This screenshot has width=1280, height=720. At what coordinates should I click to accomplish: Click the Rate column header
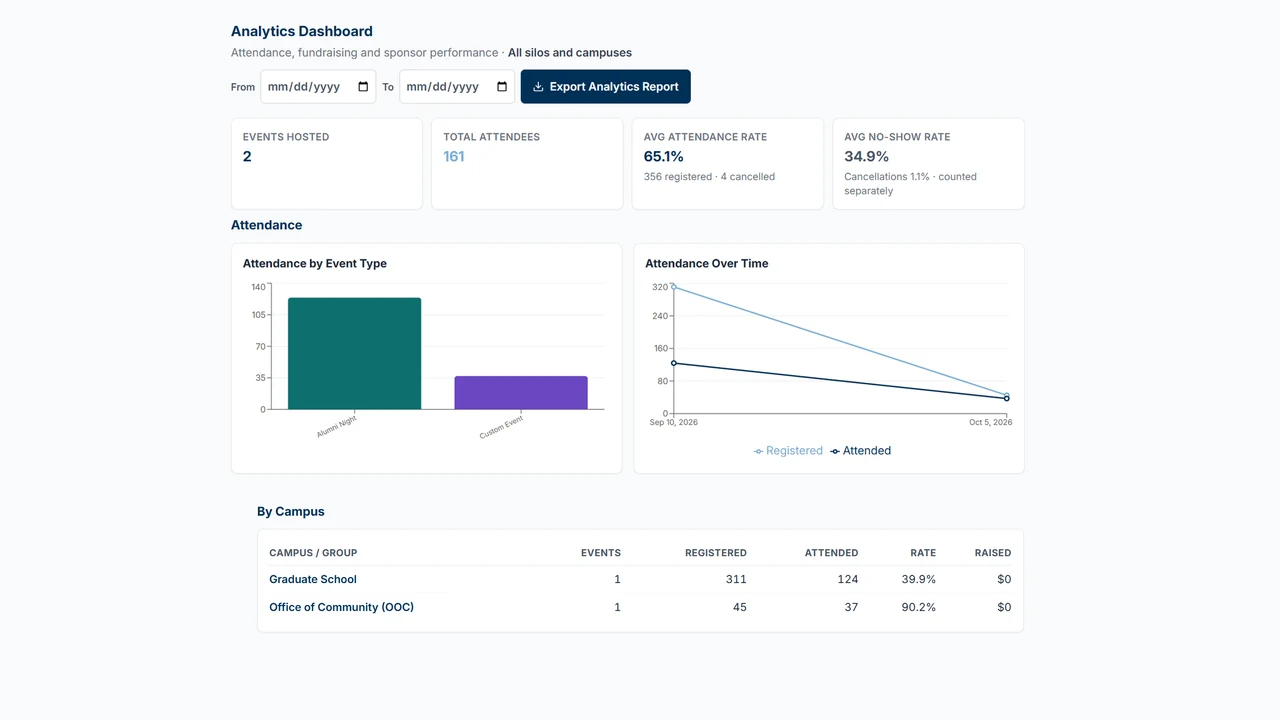click(923, 553)
